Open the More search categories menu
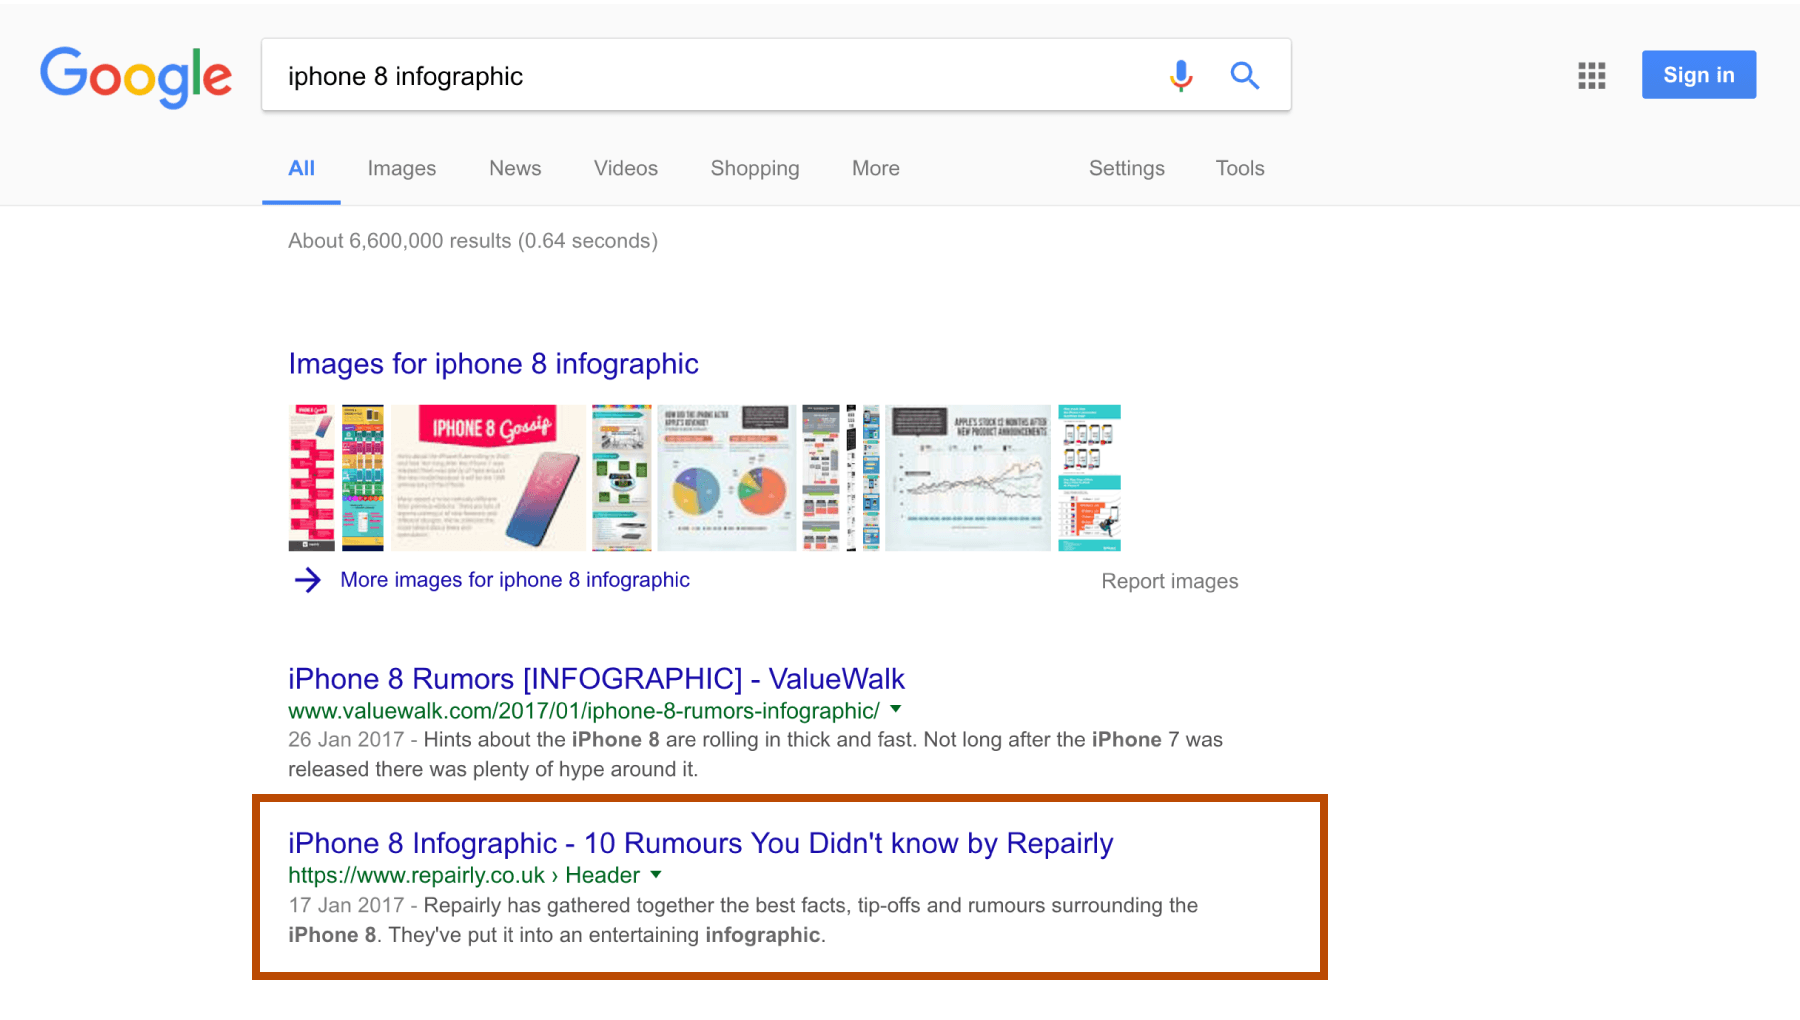Screen dimensions: 1800x1020 pyautogui.click(x=875, y=168)
